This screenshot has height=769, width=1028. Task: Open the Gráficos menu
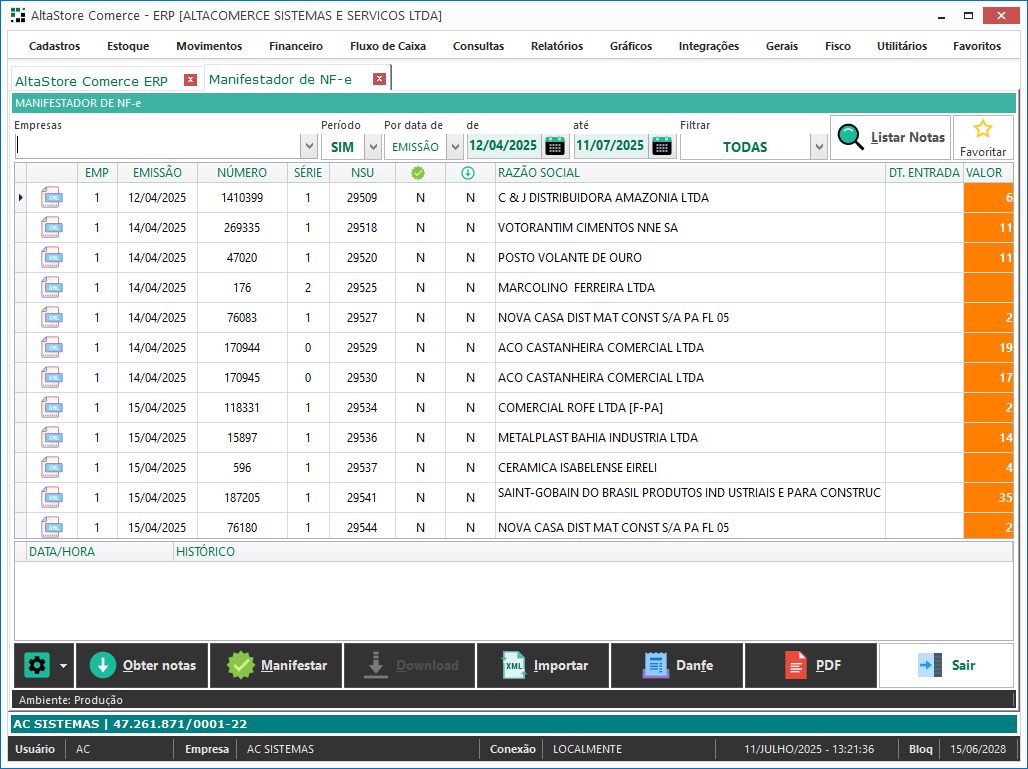point(631,46)
